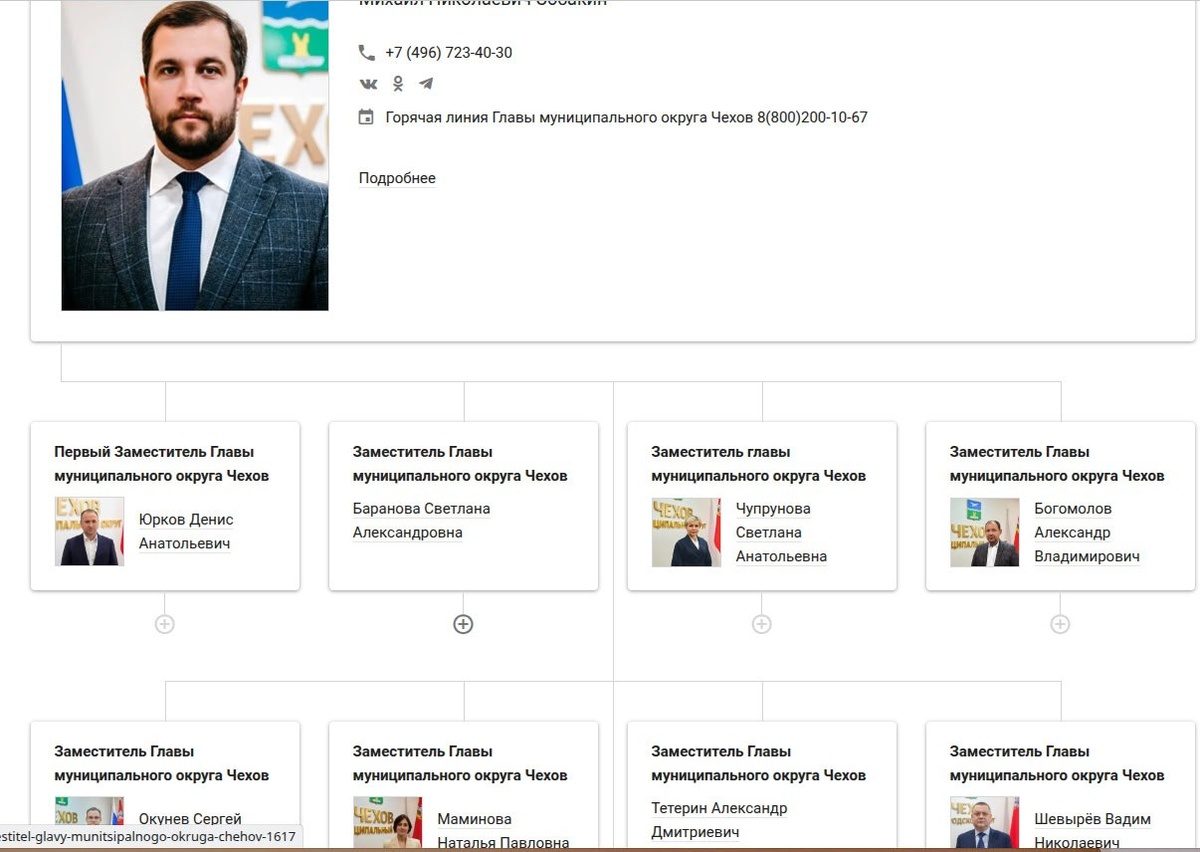Click Шевырёв Вадим photo thumbnail
Viewport: 1200px width, 852px height.
(985, 823)
